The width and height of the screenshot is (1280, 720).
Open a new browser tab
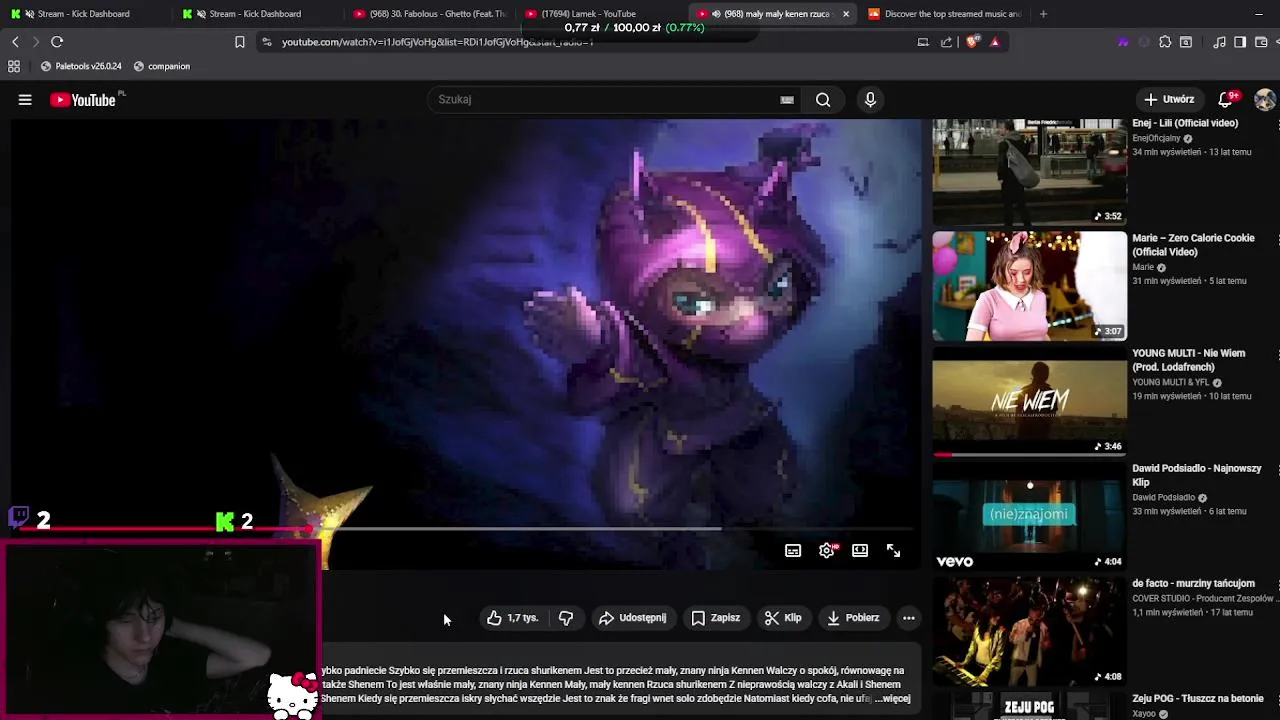(1043, 14)
